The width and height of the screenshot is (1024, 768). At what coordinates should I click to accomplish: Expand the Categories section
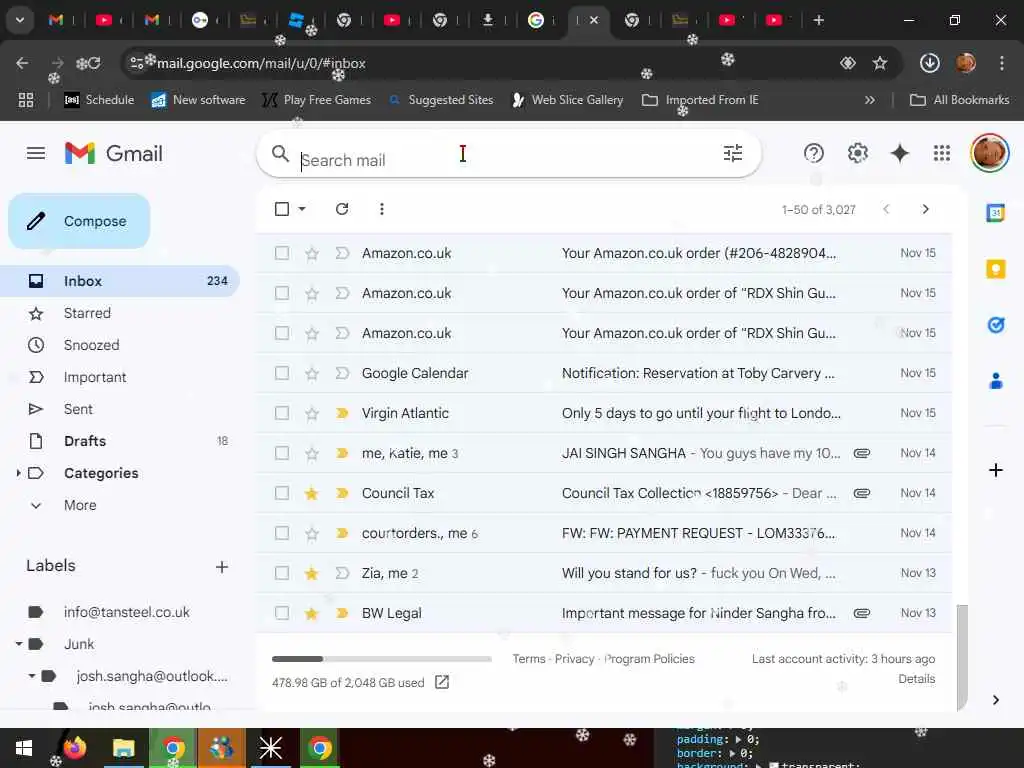click(x=18, y=473)
